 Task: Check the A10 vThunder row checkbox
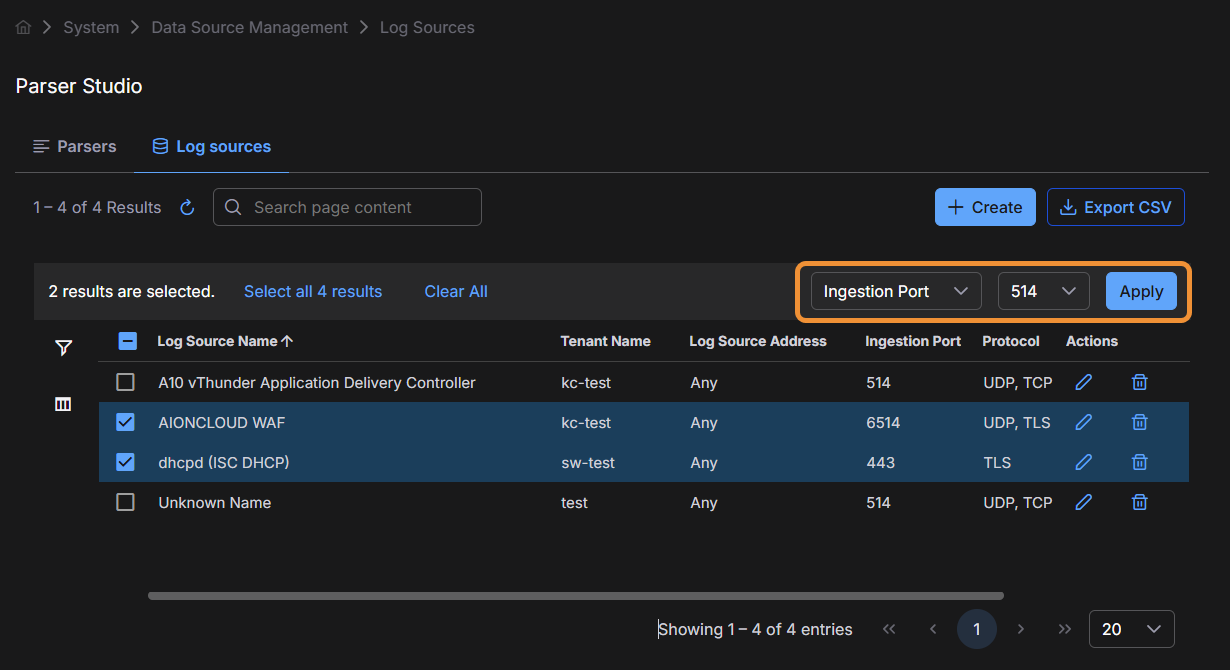[x=125, y=383]
